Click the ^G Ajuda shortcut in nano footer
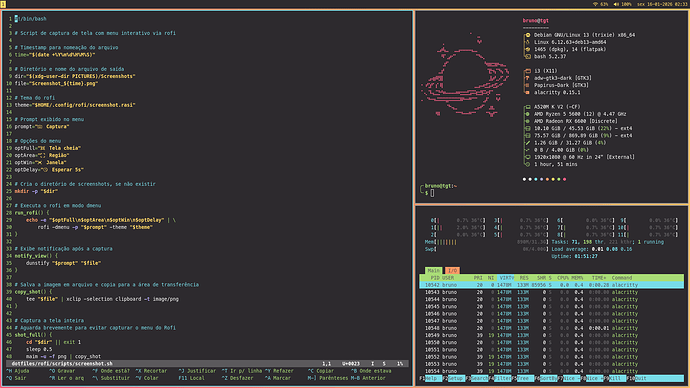Image resolution: width=690 pixels, height=388 pixels. pyautogui.click(x=18, y=371)
